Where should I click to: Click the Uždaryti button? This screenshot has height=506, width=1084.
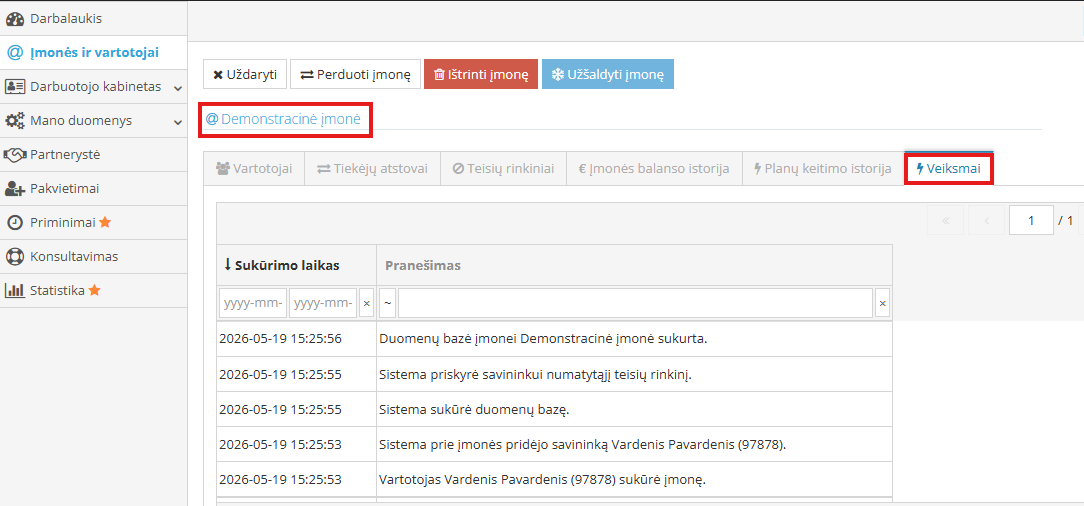coord(245,75)
